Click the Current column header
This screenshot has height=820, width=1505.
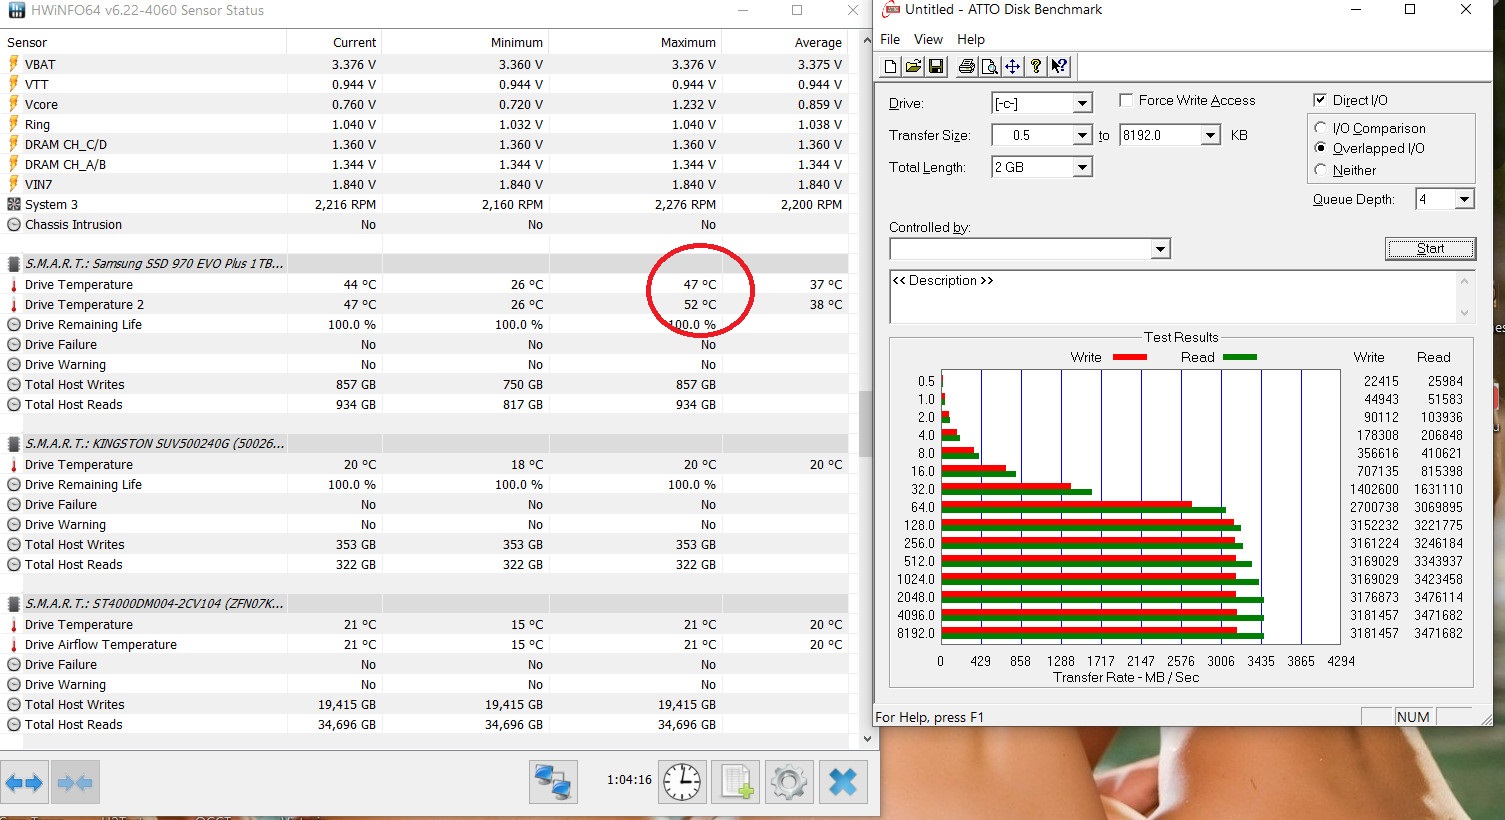334,42
